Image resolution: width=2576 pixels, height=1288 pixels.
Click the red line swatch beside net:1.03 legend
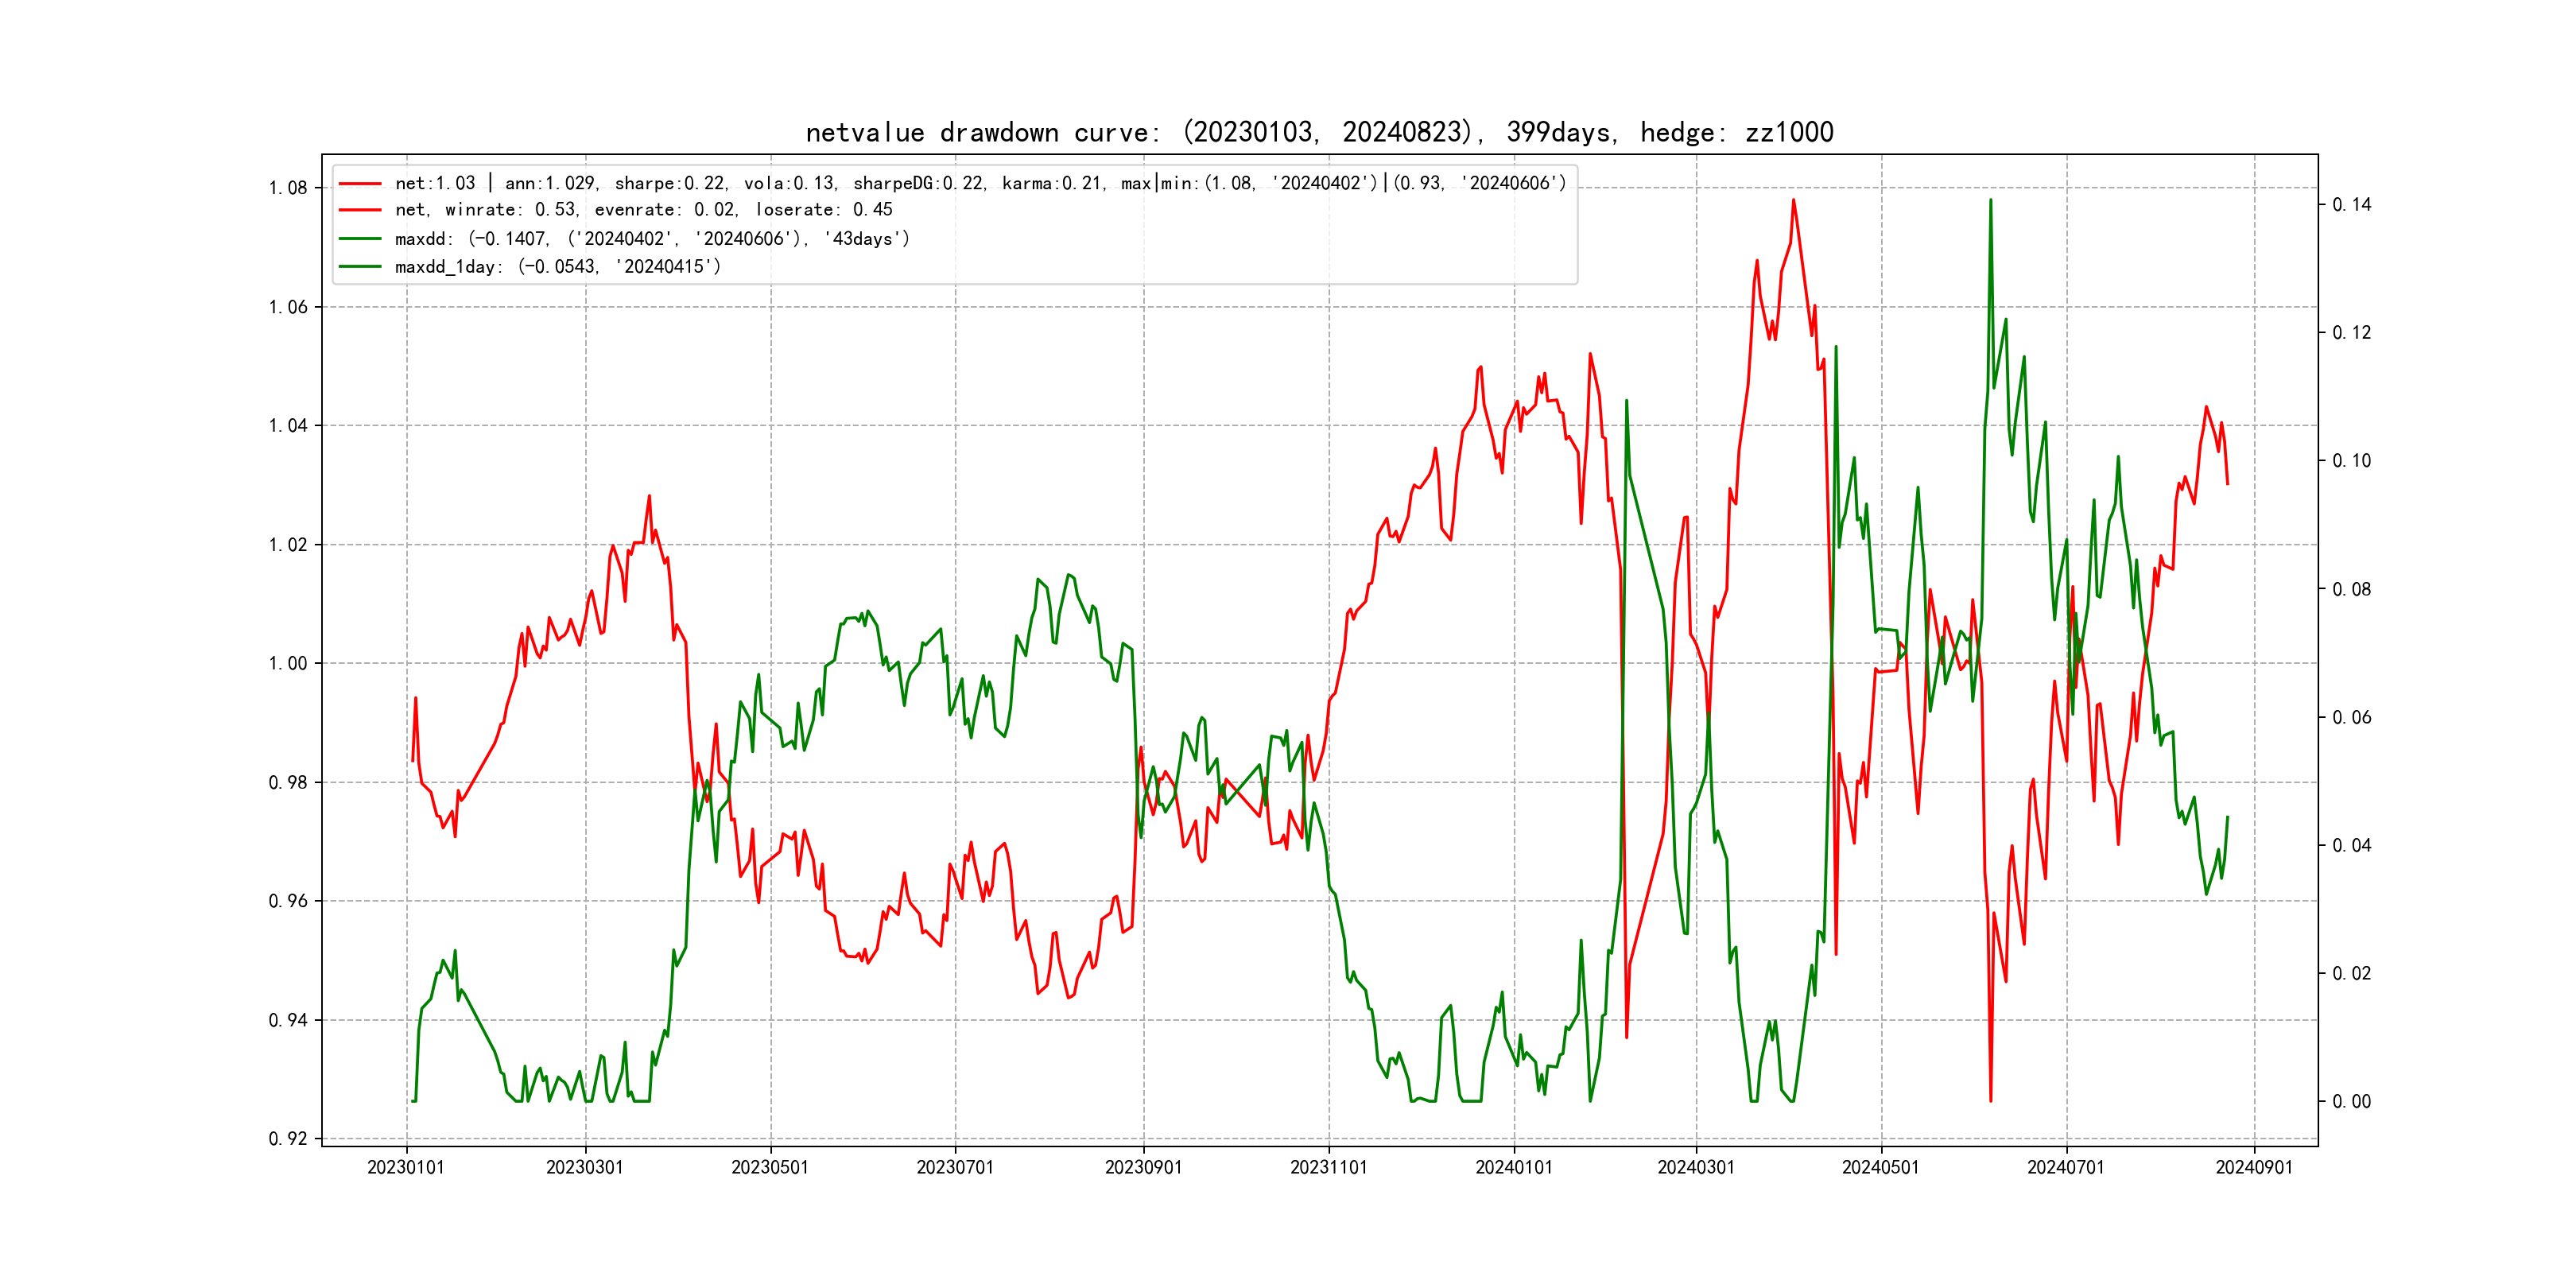360,184
